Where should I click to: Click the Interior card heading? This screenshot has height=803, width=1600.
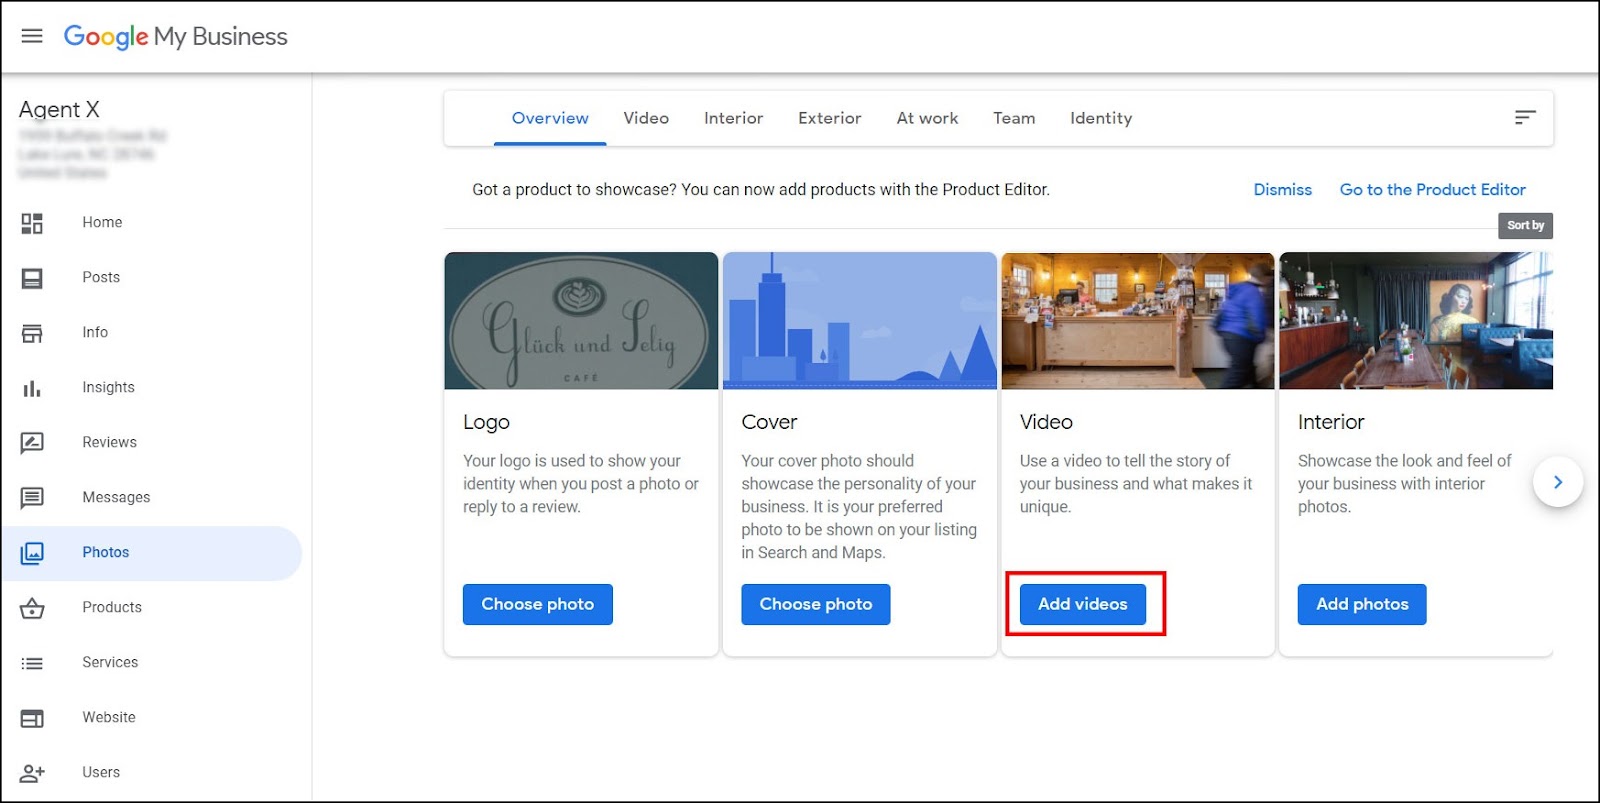point(1331,422)
